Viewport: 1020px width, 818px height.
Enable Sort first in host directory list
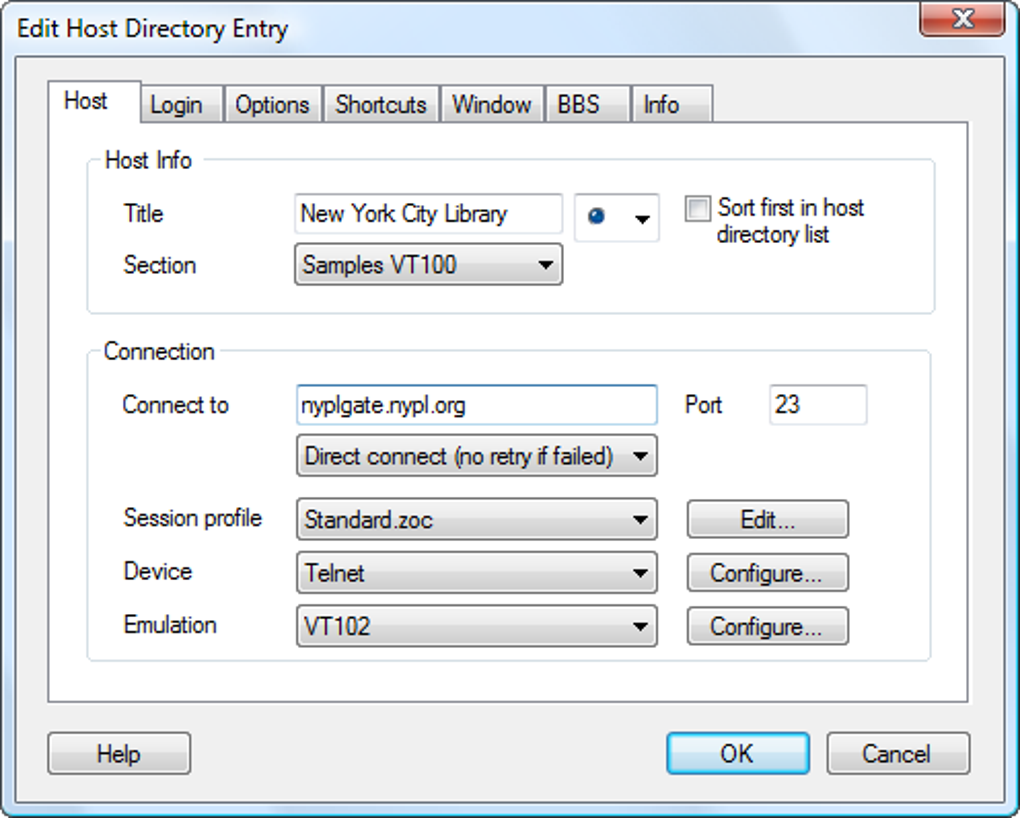pyautogui.click(x=697, y=209)
